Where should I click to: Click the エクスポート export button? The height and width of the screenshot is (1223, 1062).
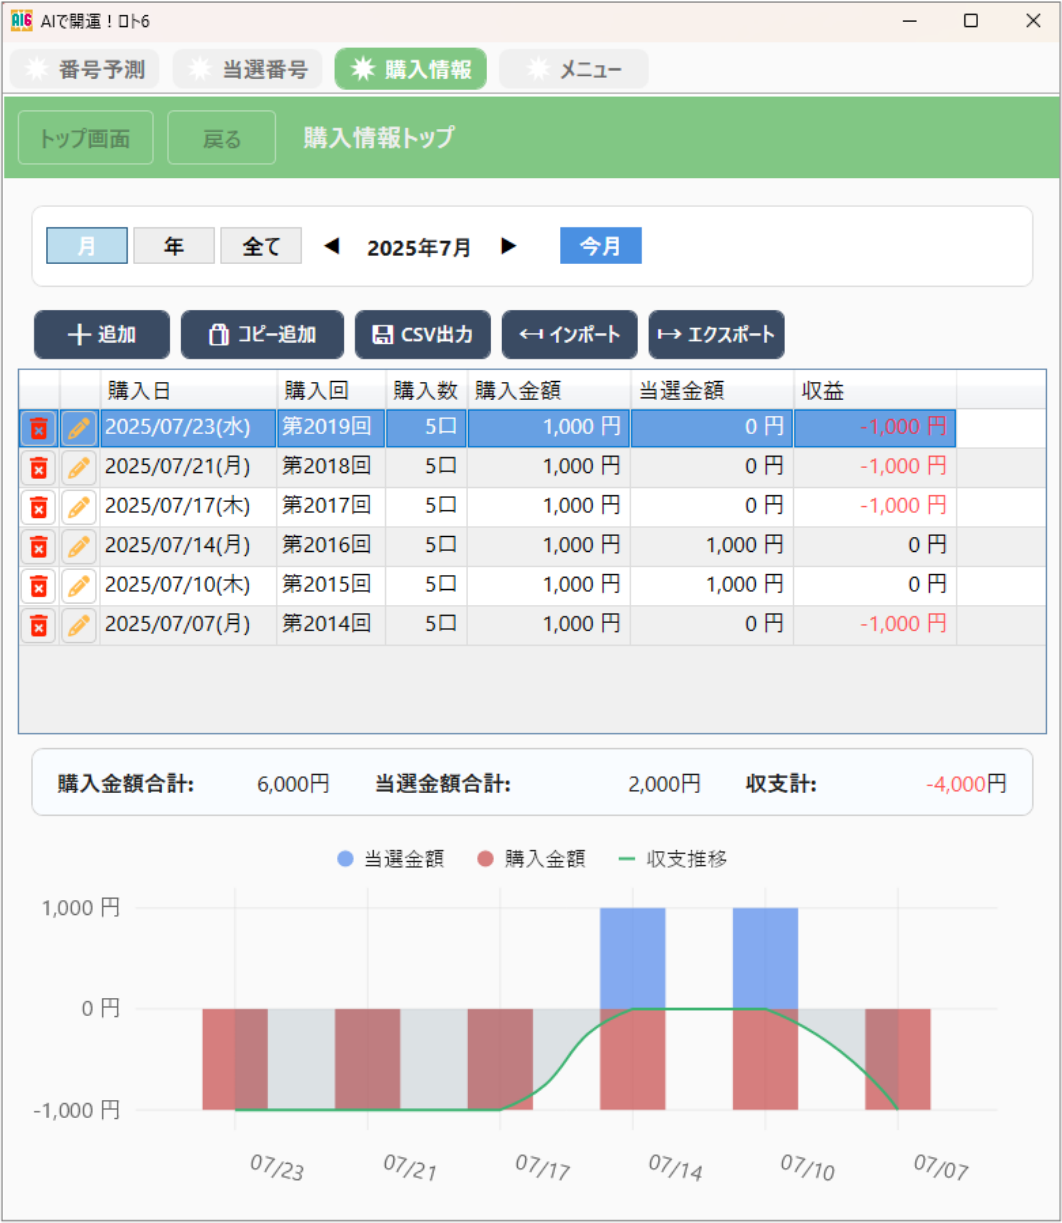pos(717,334)
